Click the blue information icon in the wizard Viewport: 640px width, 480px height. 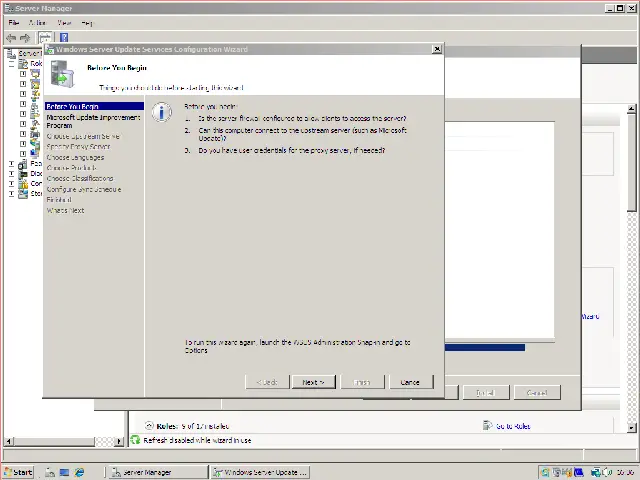[162, 112]
